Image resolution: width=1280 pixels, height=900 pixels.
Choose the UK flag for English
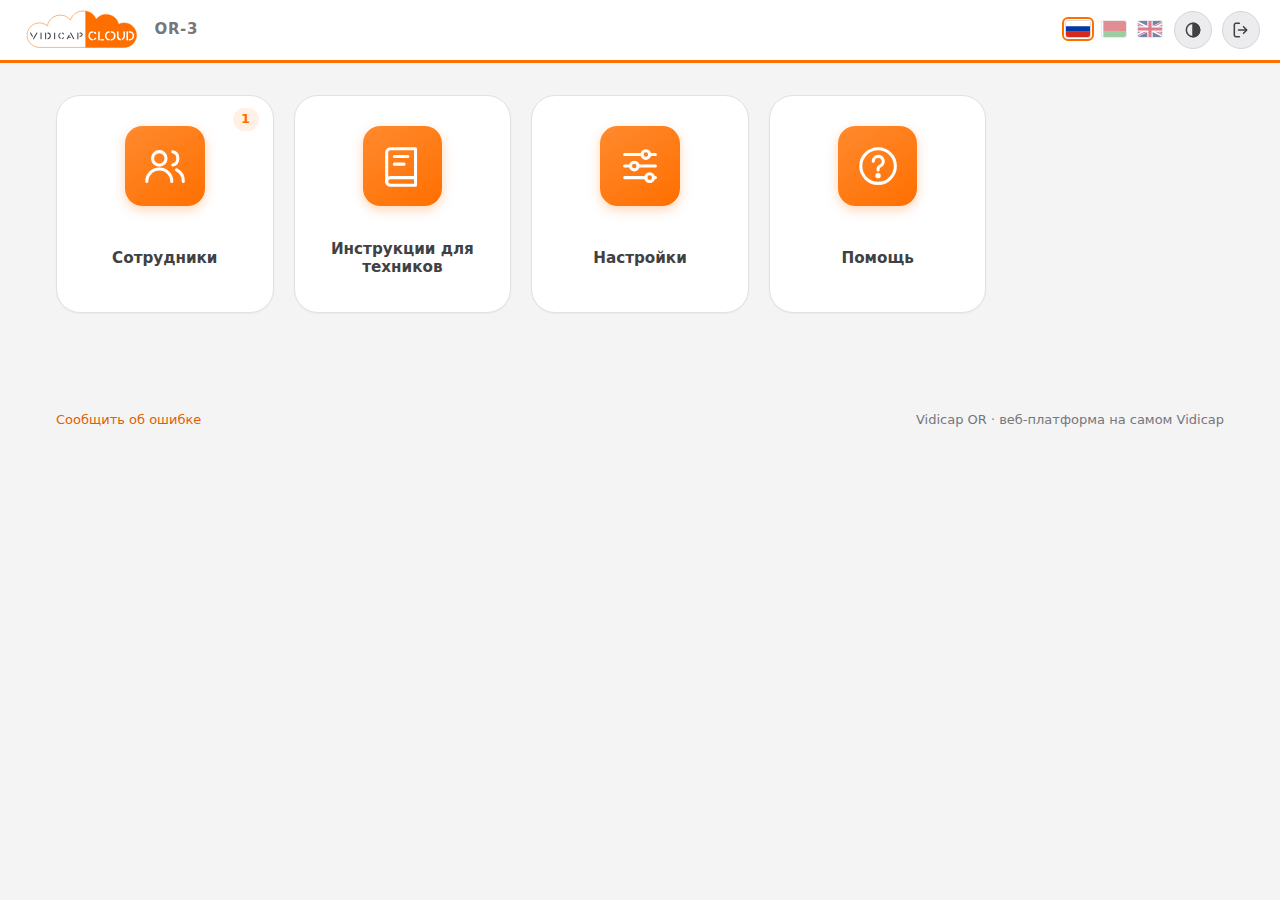point(1150,29)
